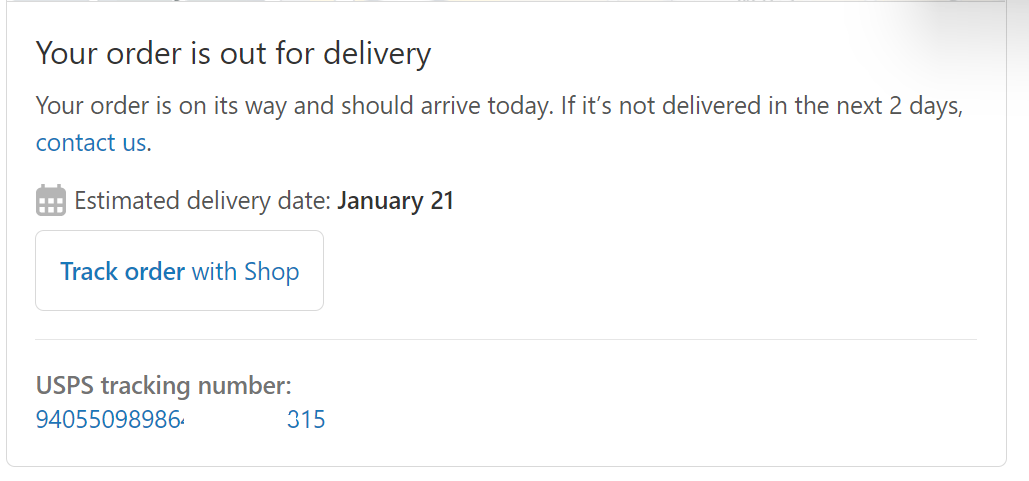
Task: Click the word "delivery" in the heading
Action: pos(377,53)
